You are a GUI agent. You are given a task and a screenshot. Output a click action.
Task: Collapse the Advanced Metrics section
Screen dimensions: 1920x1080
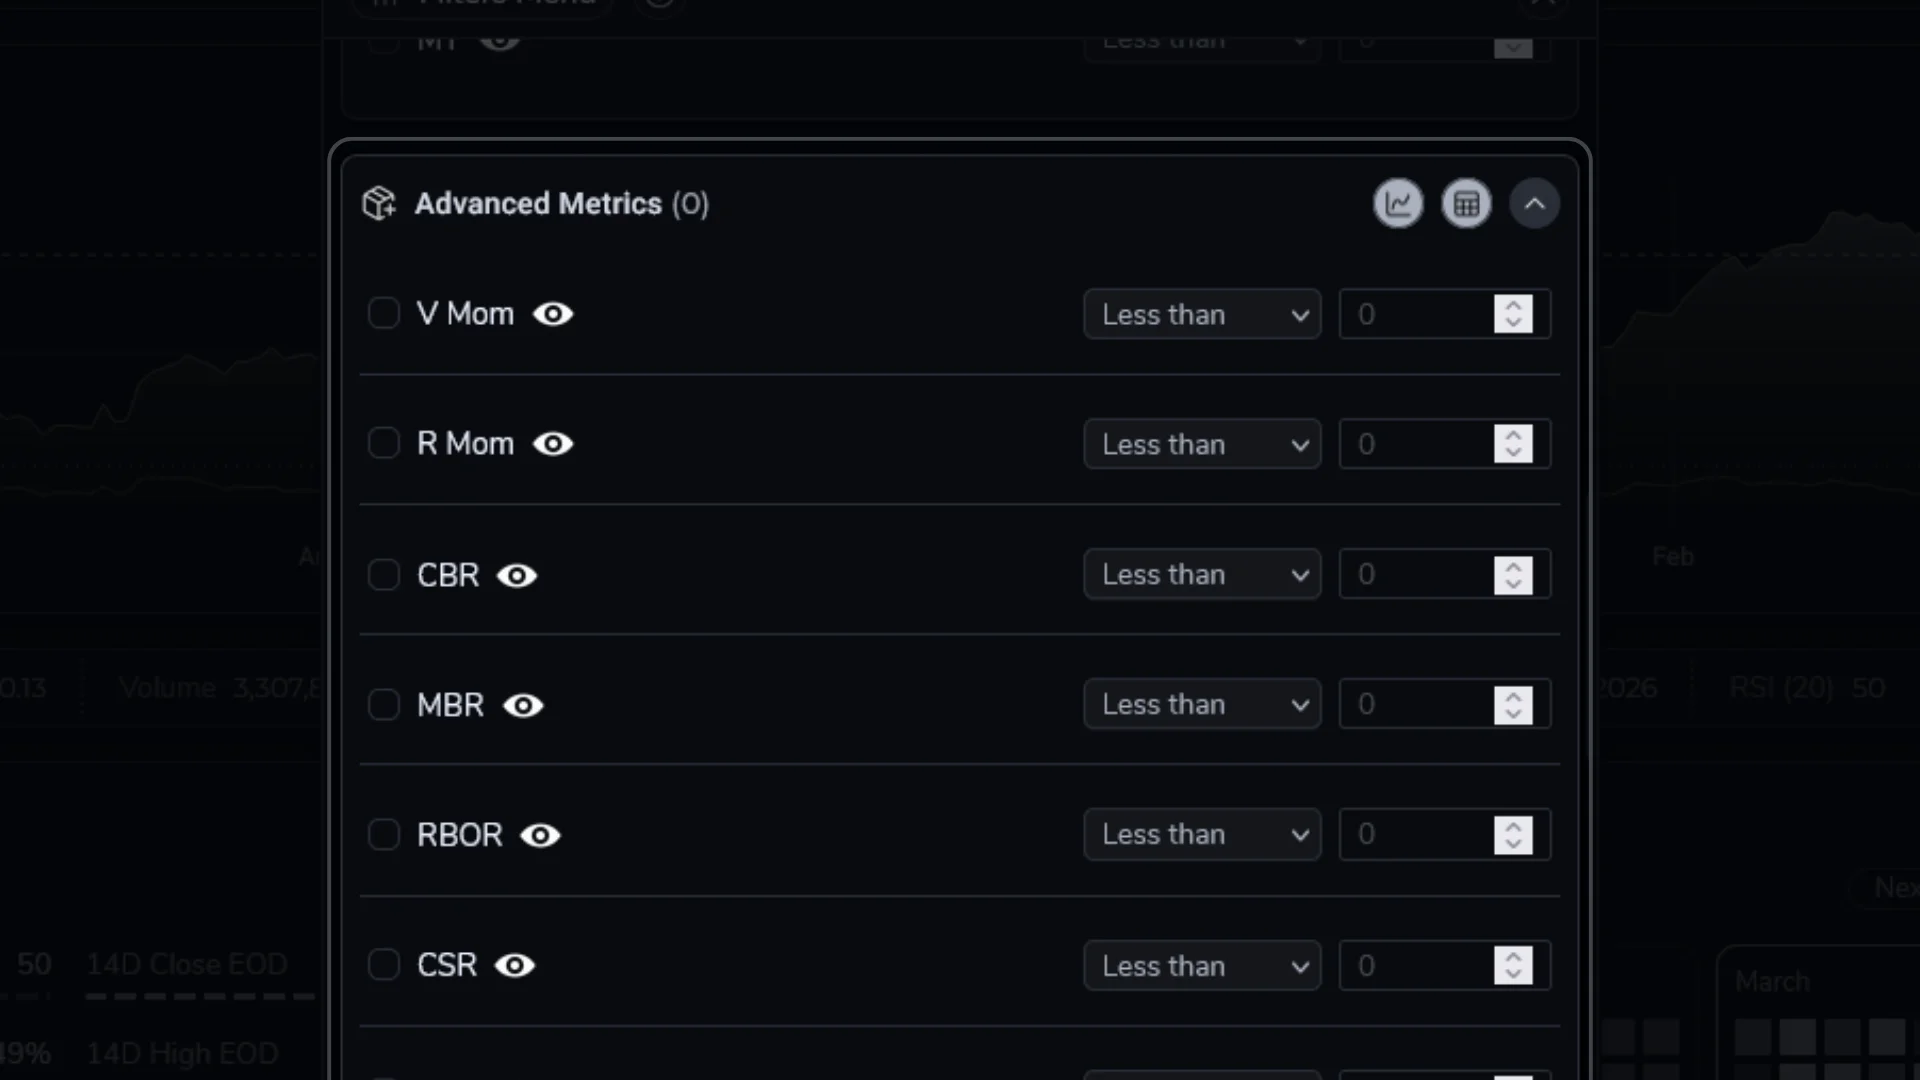(1535, 203)
